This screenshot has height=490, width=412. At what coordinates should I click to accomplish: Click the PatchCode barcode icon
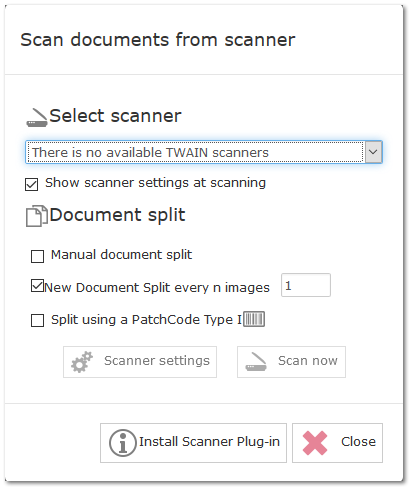254,319
